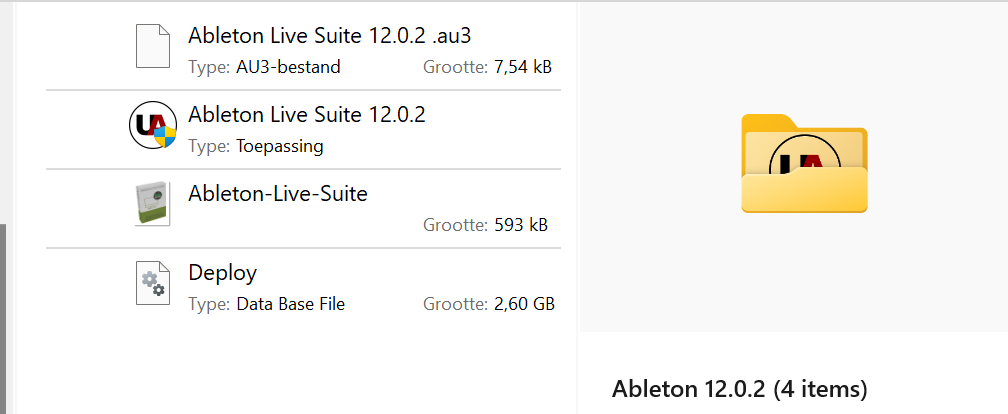Screen dimensions: 1008x414
Task: Select file named Ableton Live Suite 12.0.2 .au3
Action: [x=329, y=35]
